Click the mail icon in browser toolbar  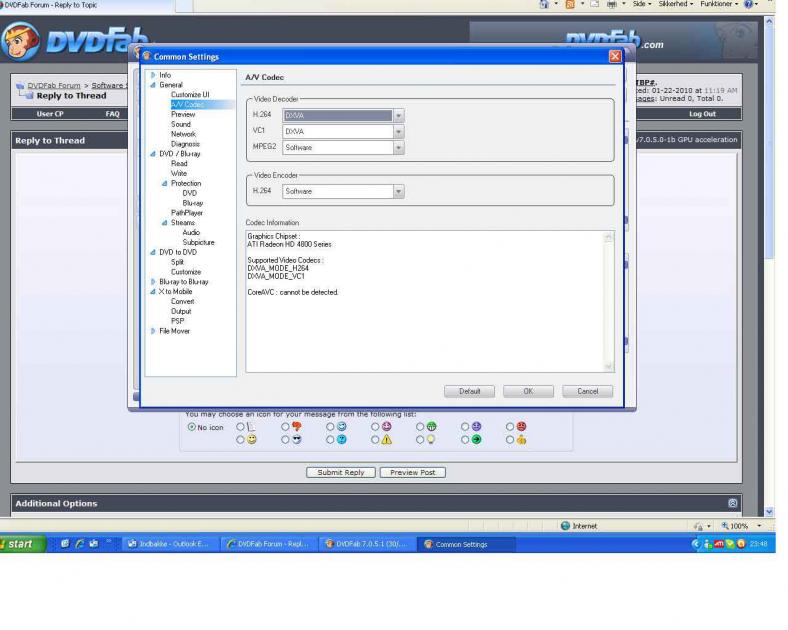point(595,4)
